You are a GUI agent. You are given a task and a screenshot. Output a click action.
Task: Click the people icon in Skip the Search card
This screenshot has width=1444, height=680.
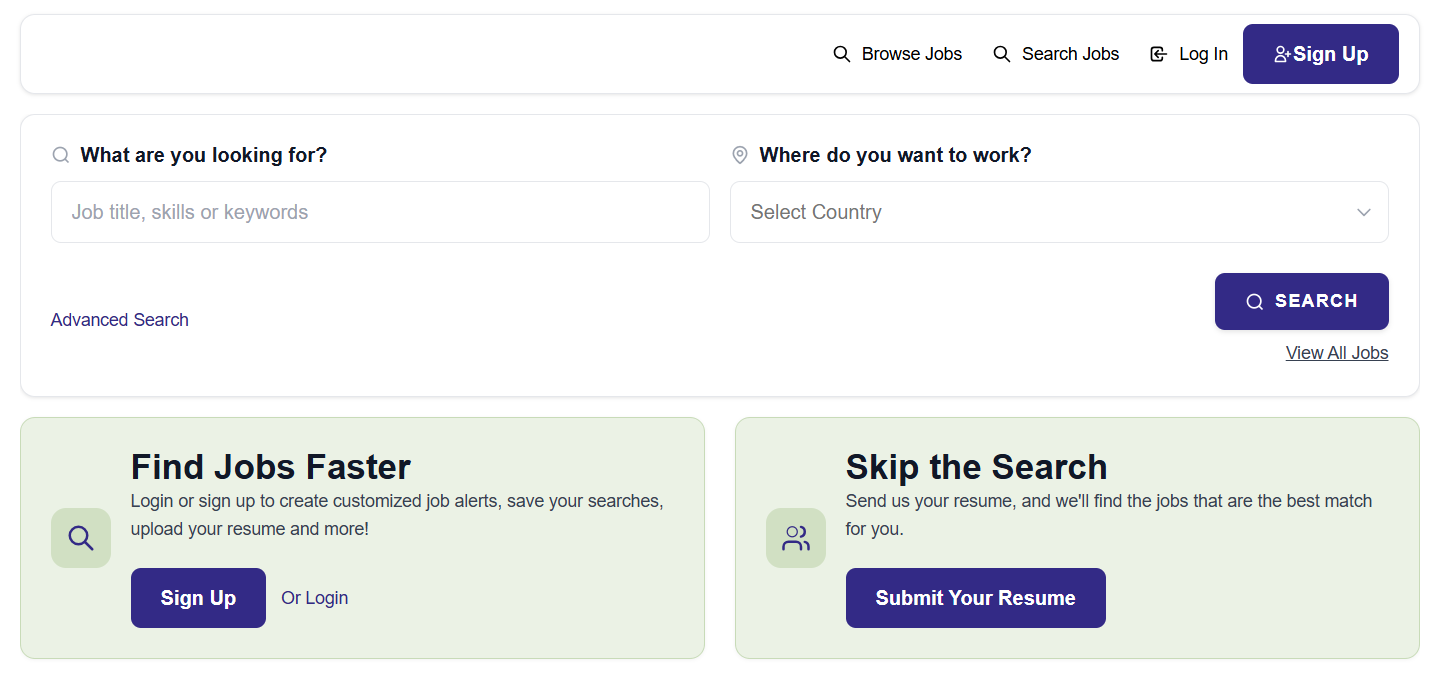pyautogui.click(x=796, y=538)
